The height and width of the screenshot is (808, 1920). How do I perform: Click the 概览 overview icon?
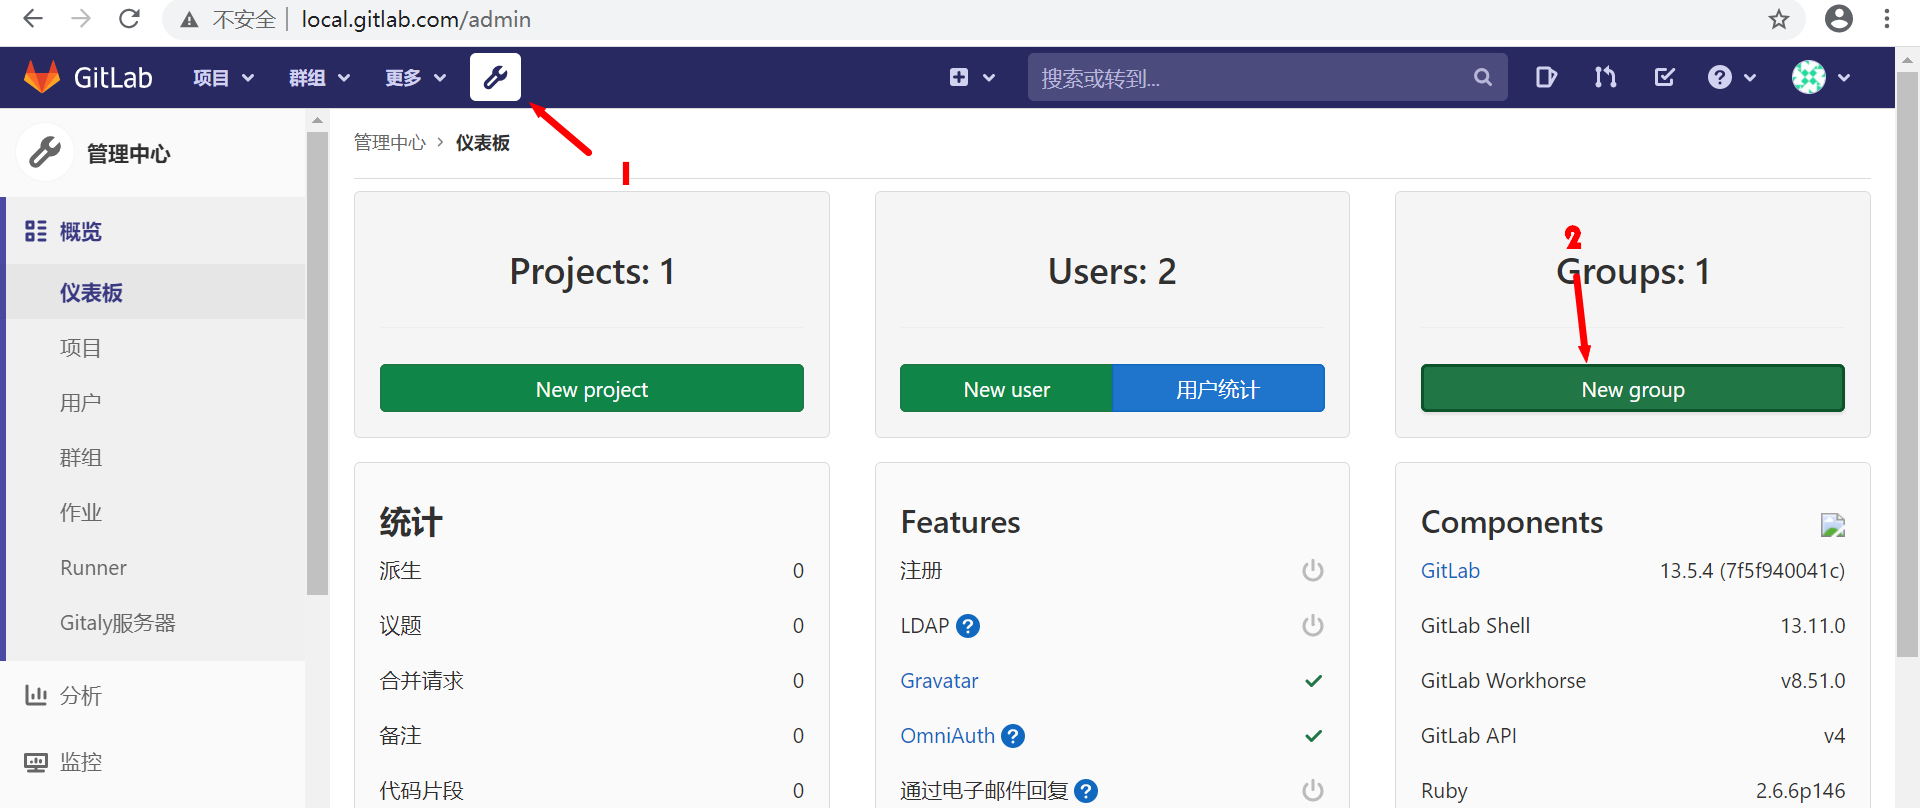[x=36, y=231]
